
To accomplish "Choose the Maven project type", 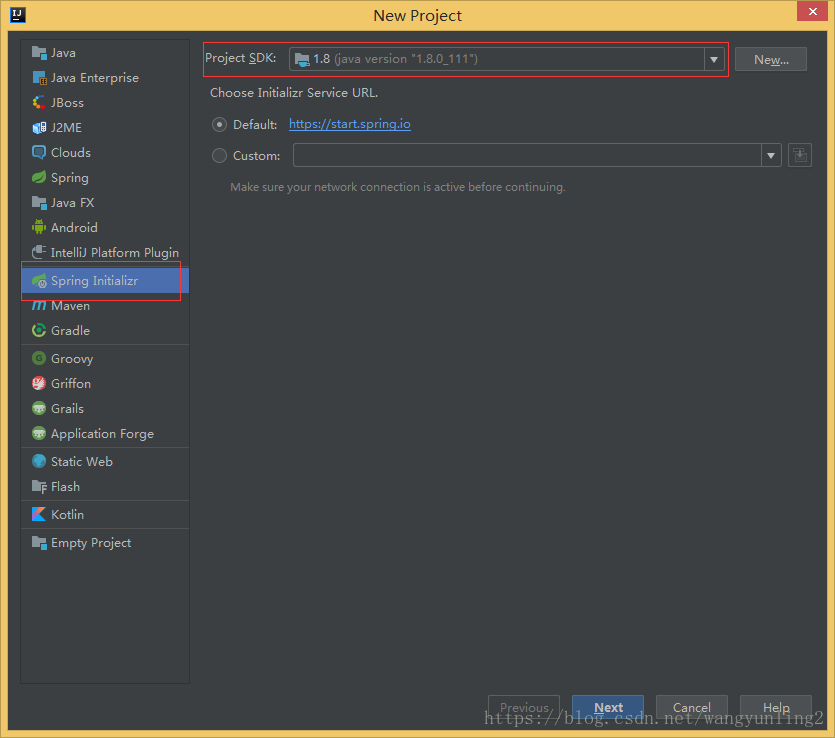I will point(105,306).
